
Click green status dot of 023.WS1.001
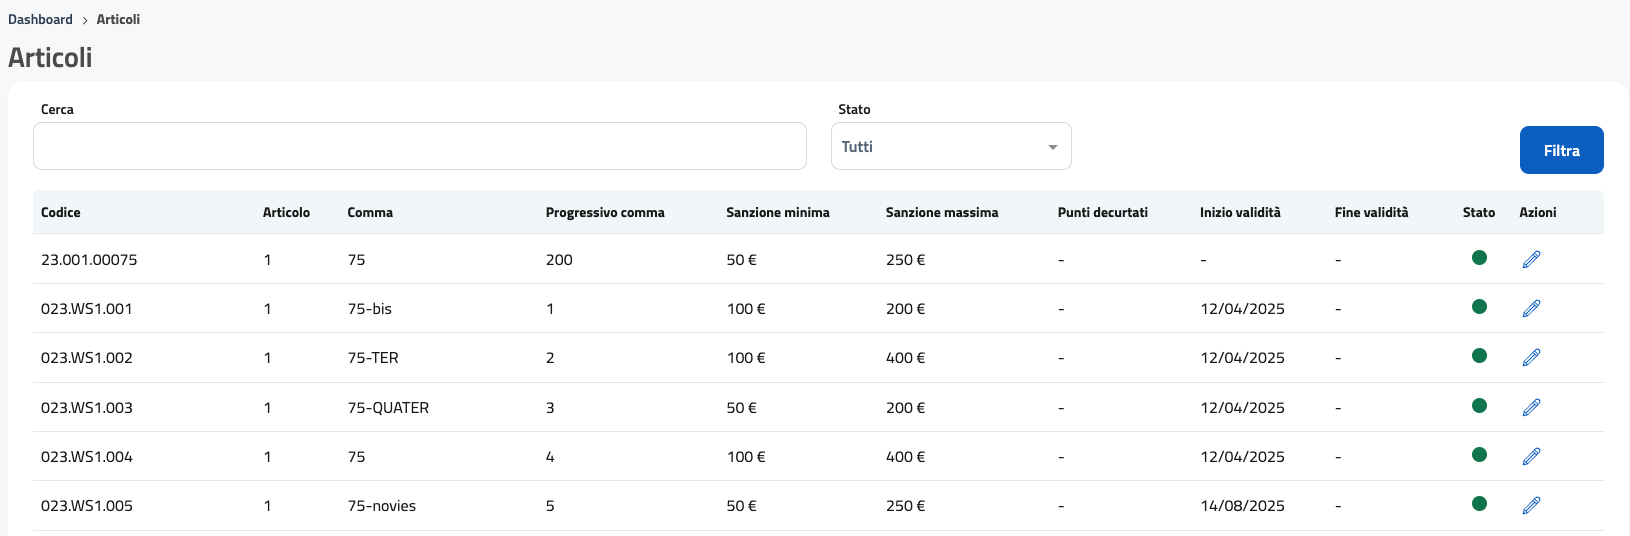pos(1479,307)
